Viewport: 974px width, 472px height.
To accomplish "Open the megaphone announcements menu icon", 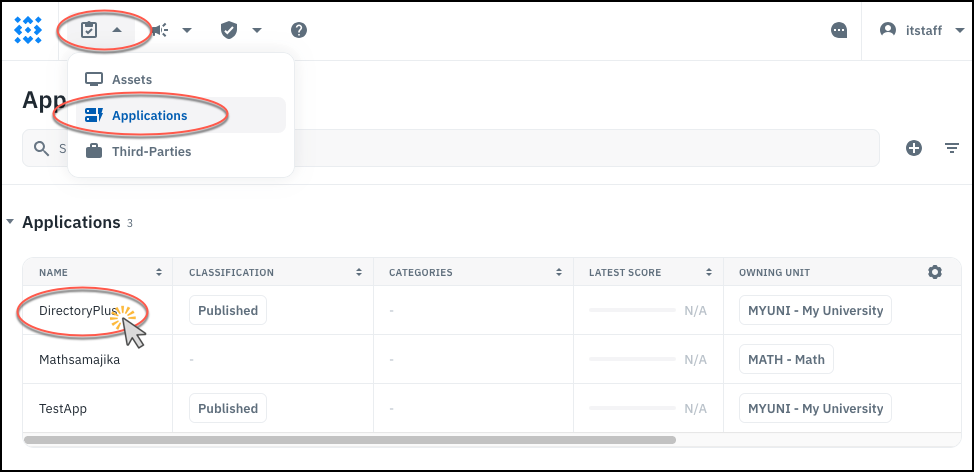I will [x=160, y=30].
